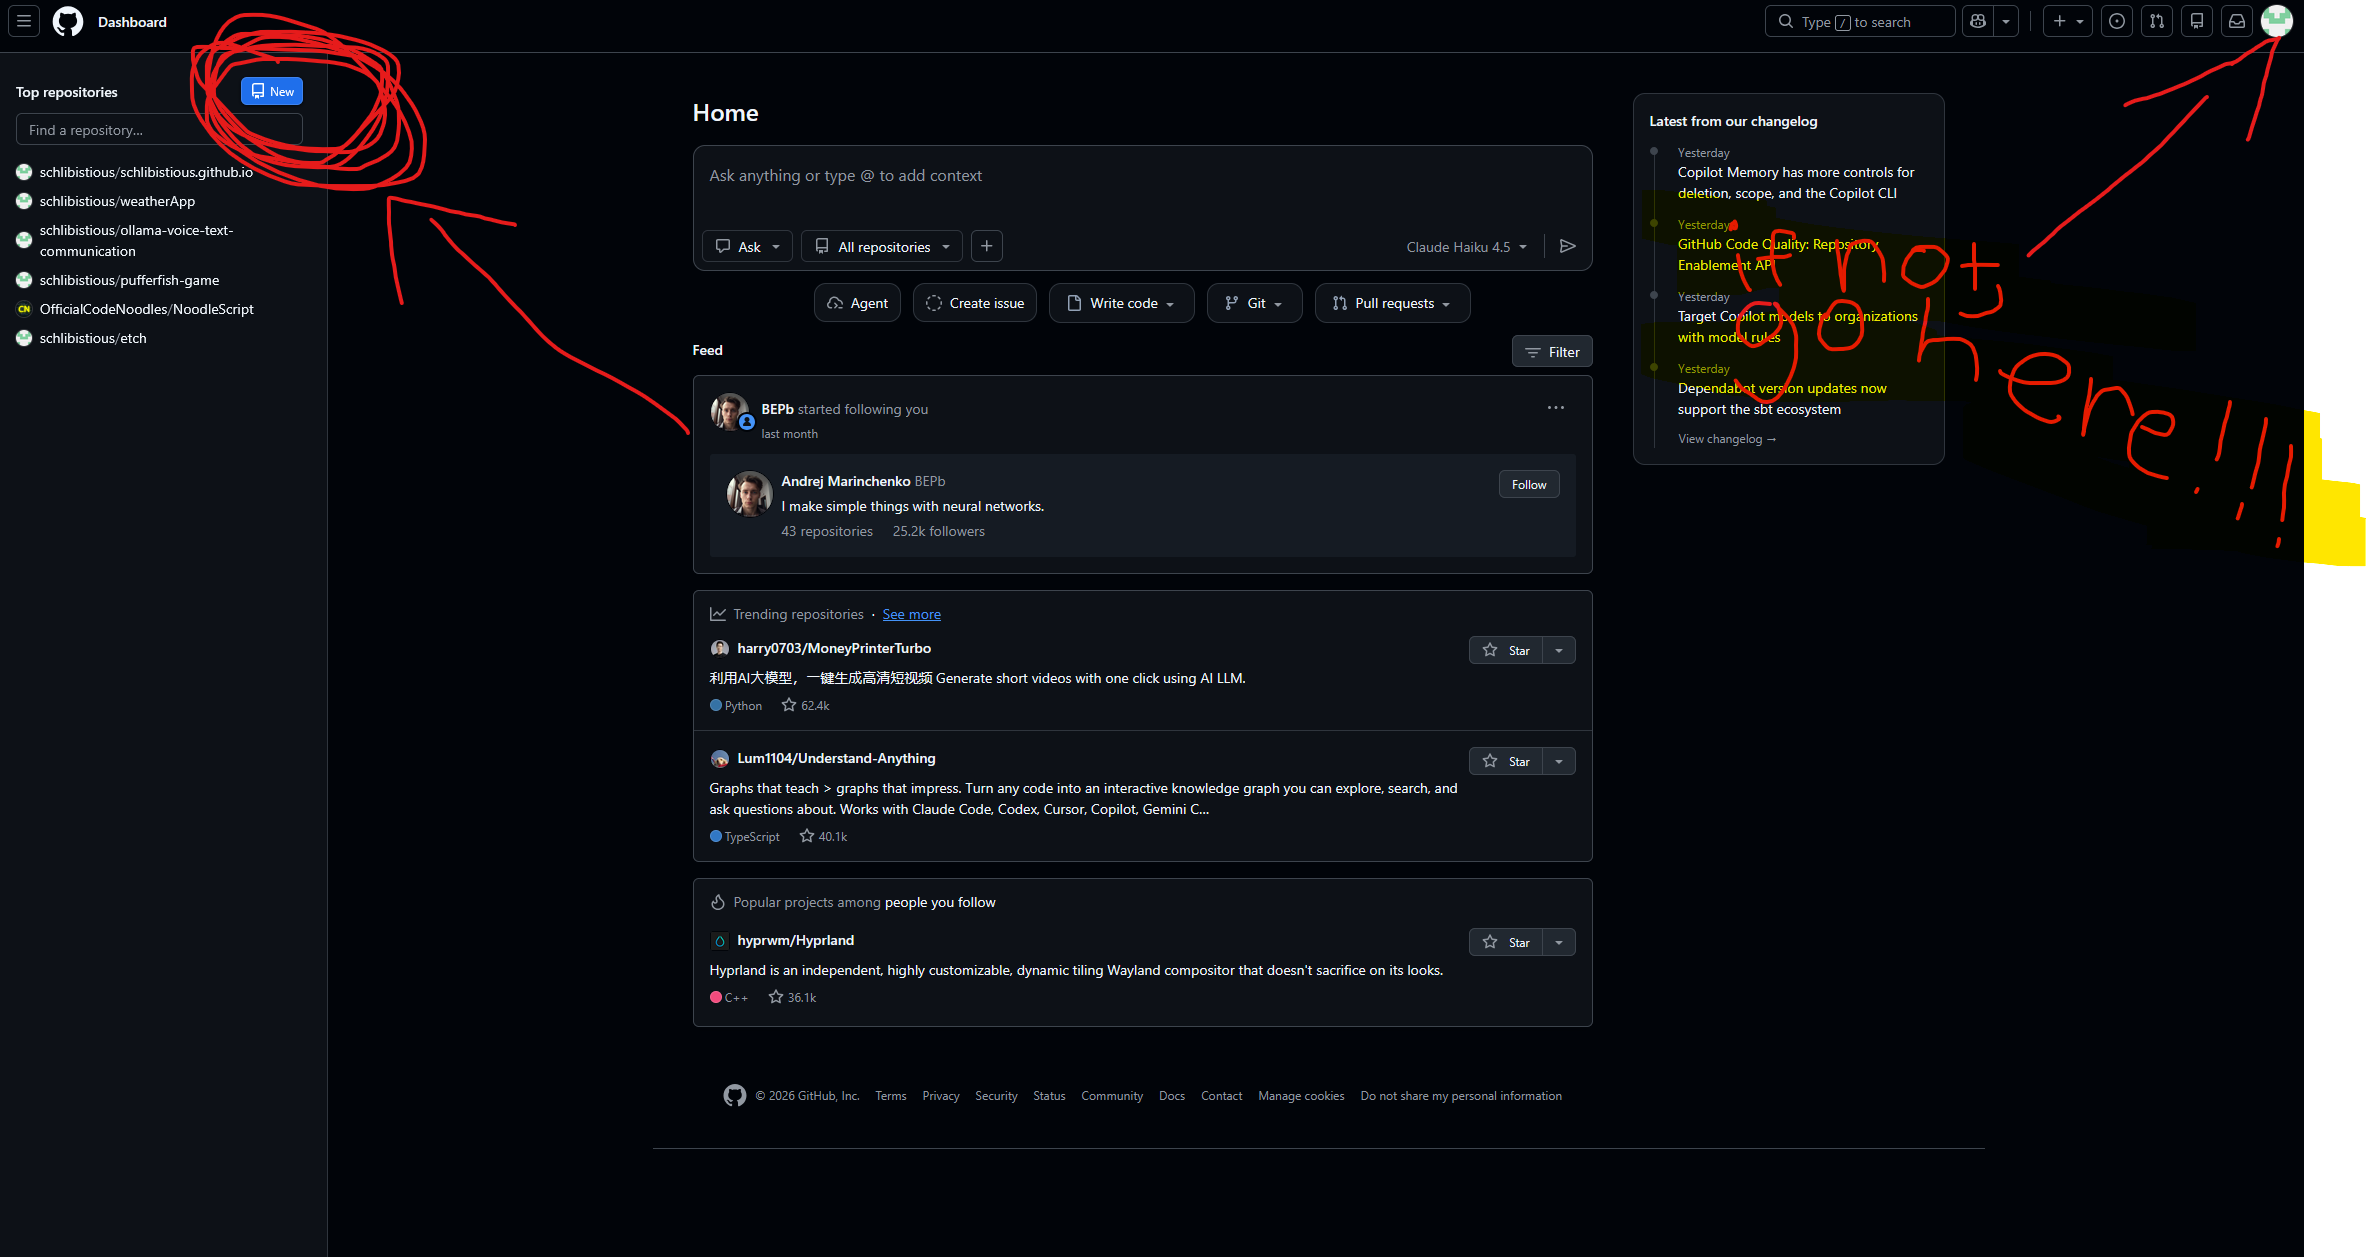Open hyprwm/Hyprland repository
This screenshot has width=2366, height=1257.
tap(795, 940)
